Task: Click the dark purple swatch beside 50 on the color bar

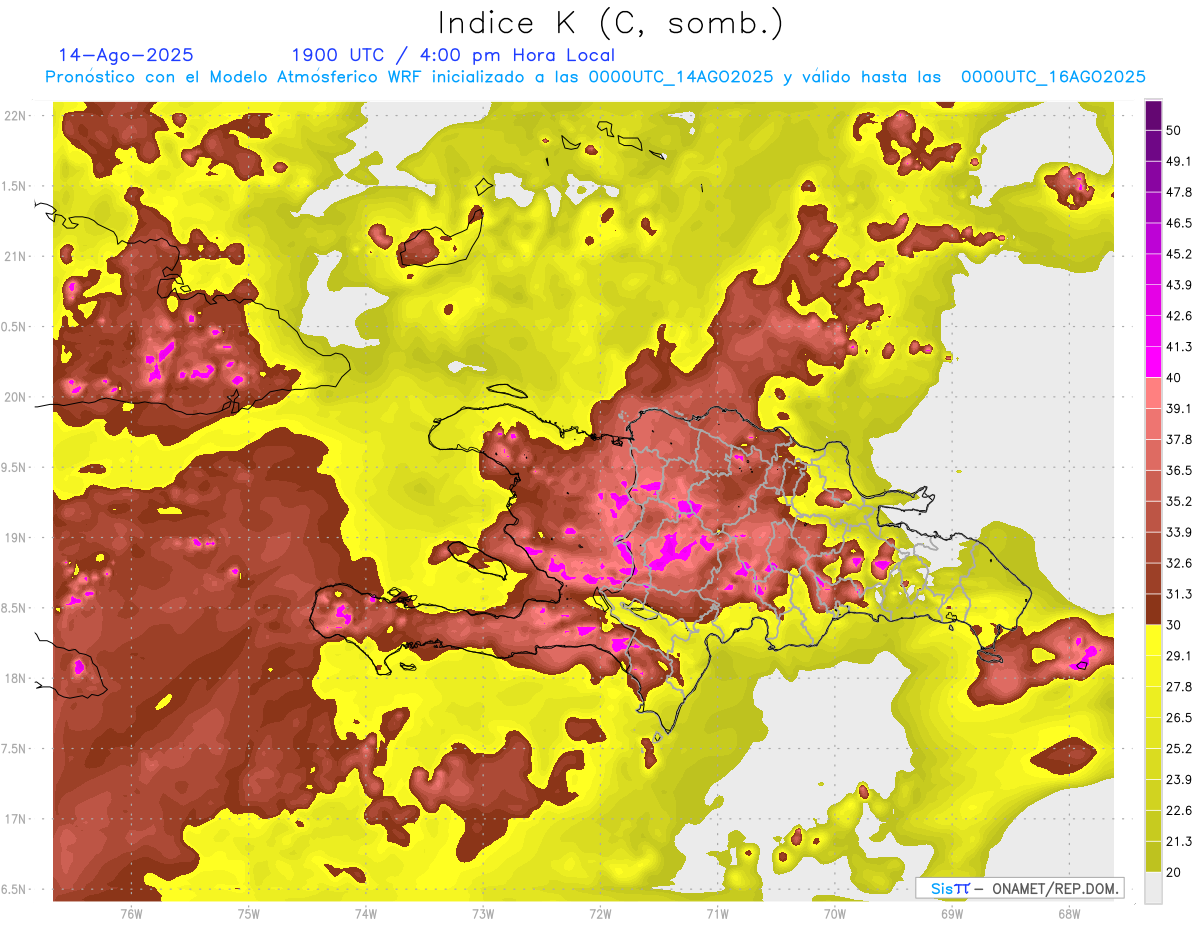Action: tap(1153, 116)
